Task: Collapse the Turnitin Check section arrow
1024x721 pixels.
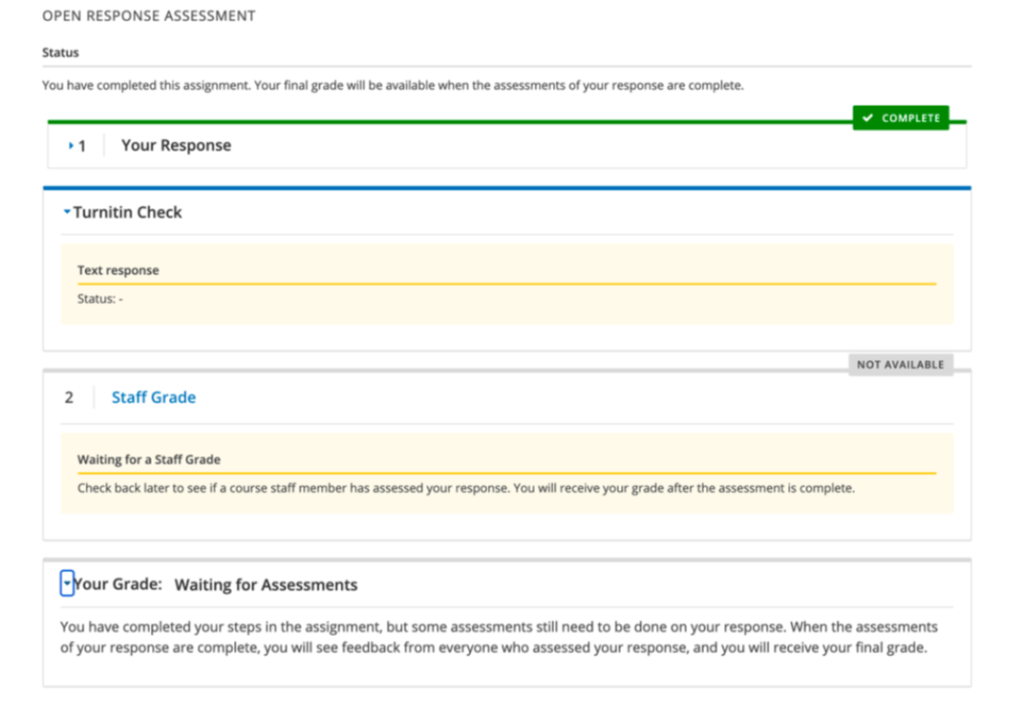Action: pyautogui.click(x=67, y=212)
